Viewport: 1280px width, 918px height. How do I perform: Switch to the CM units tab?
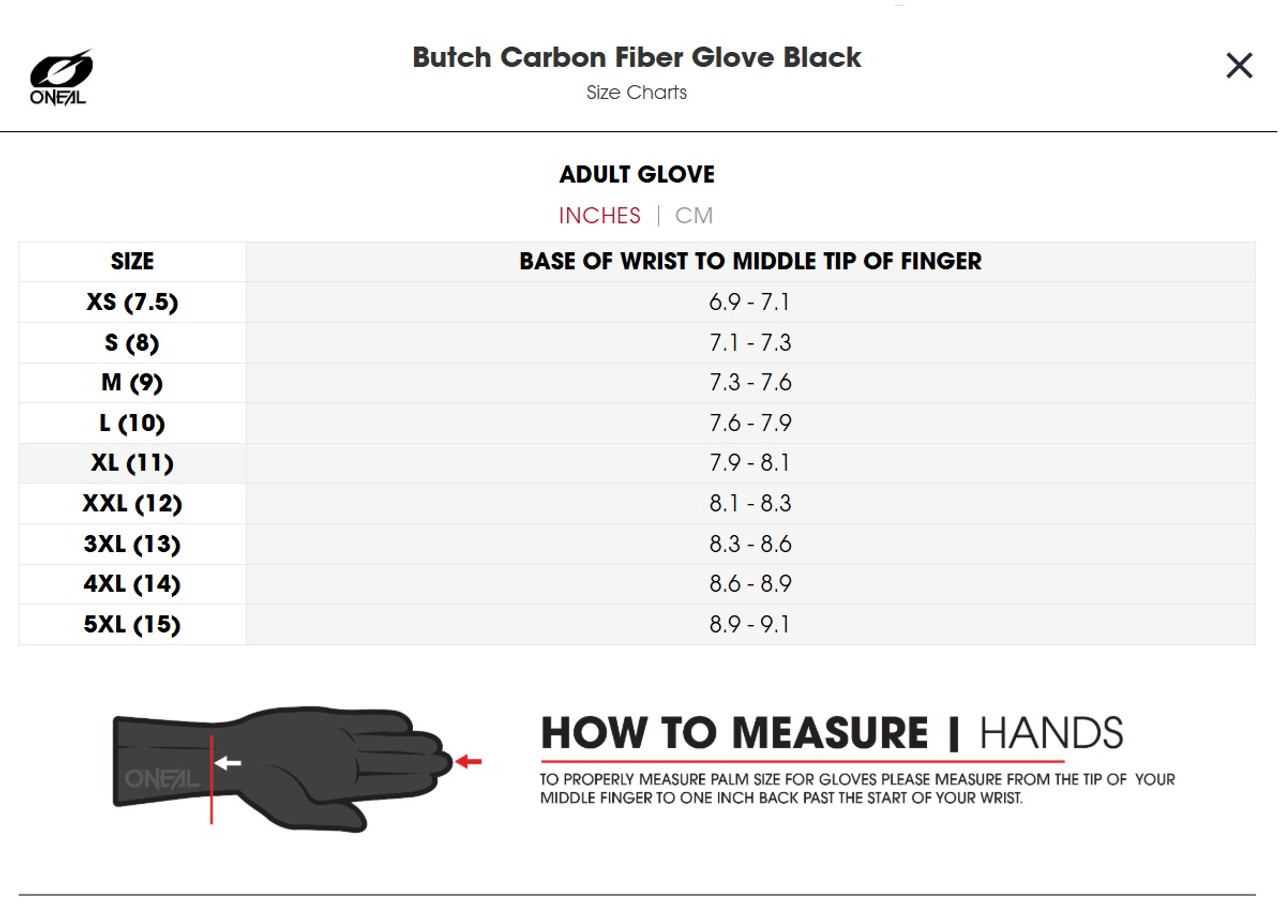pos(694,216)
